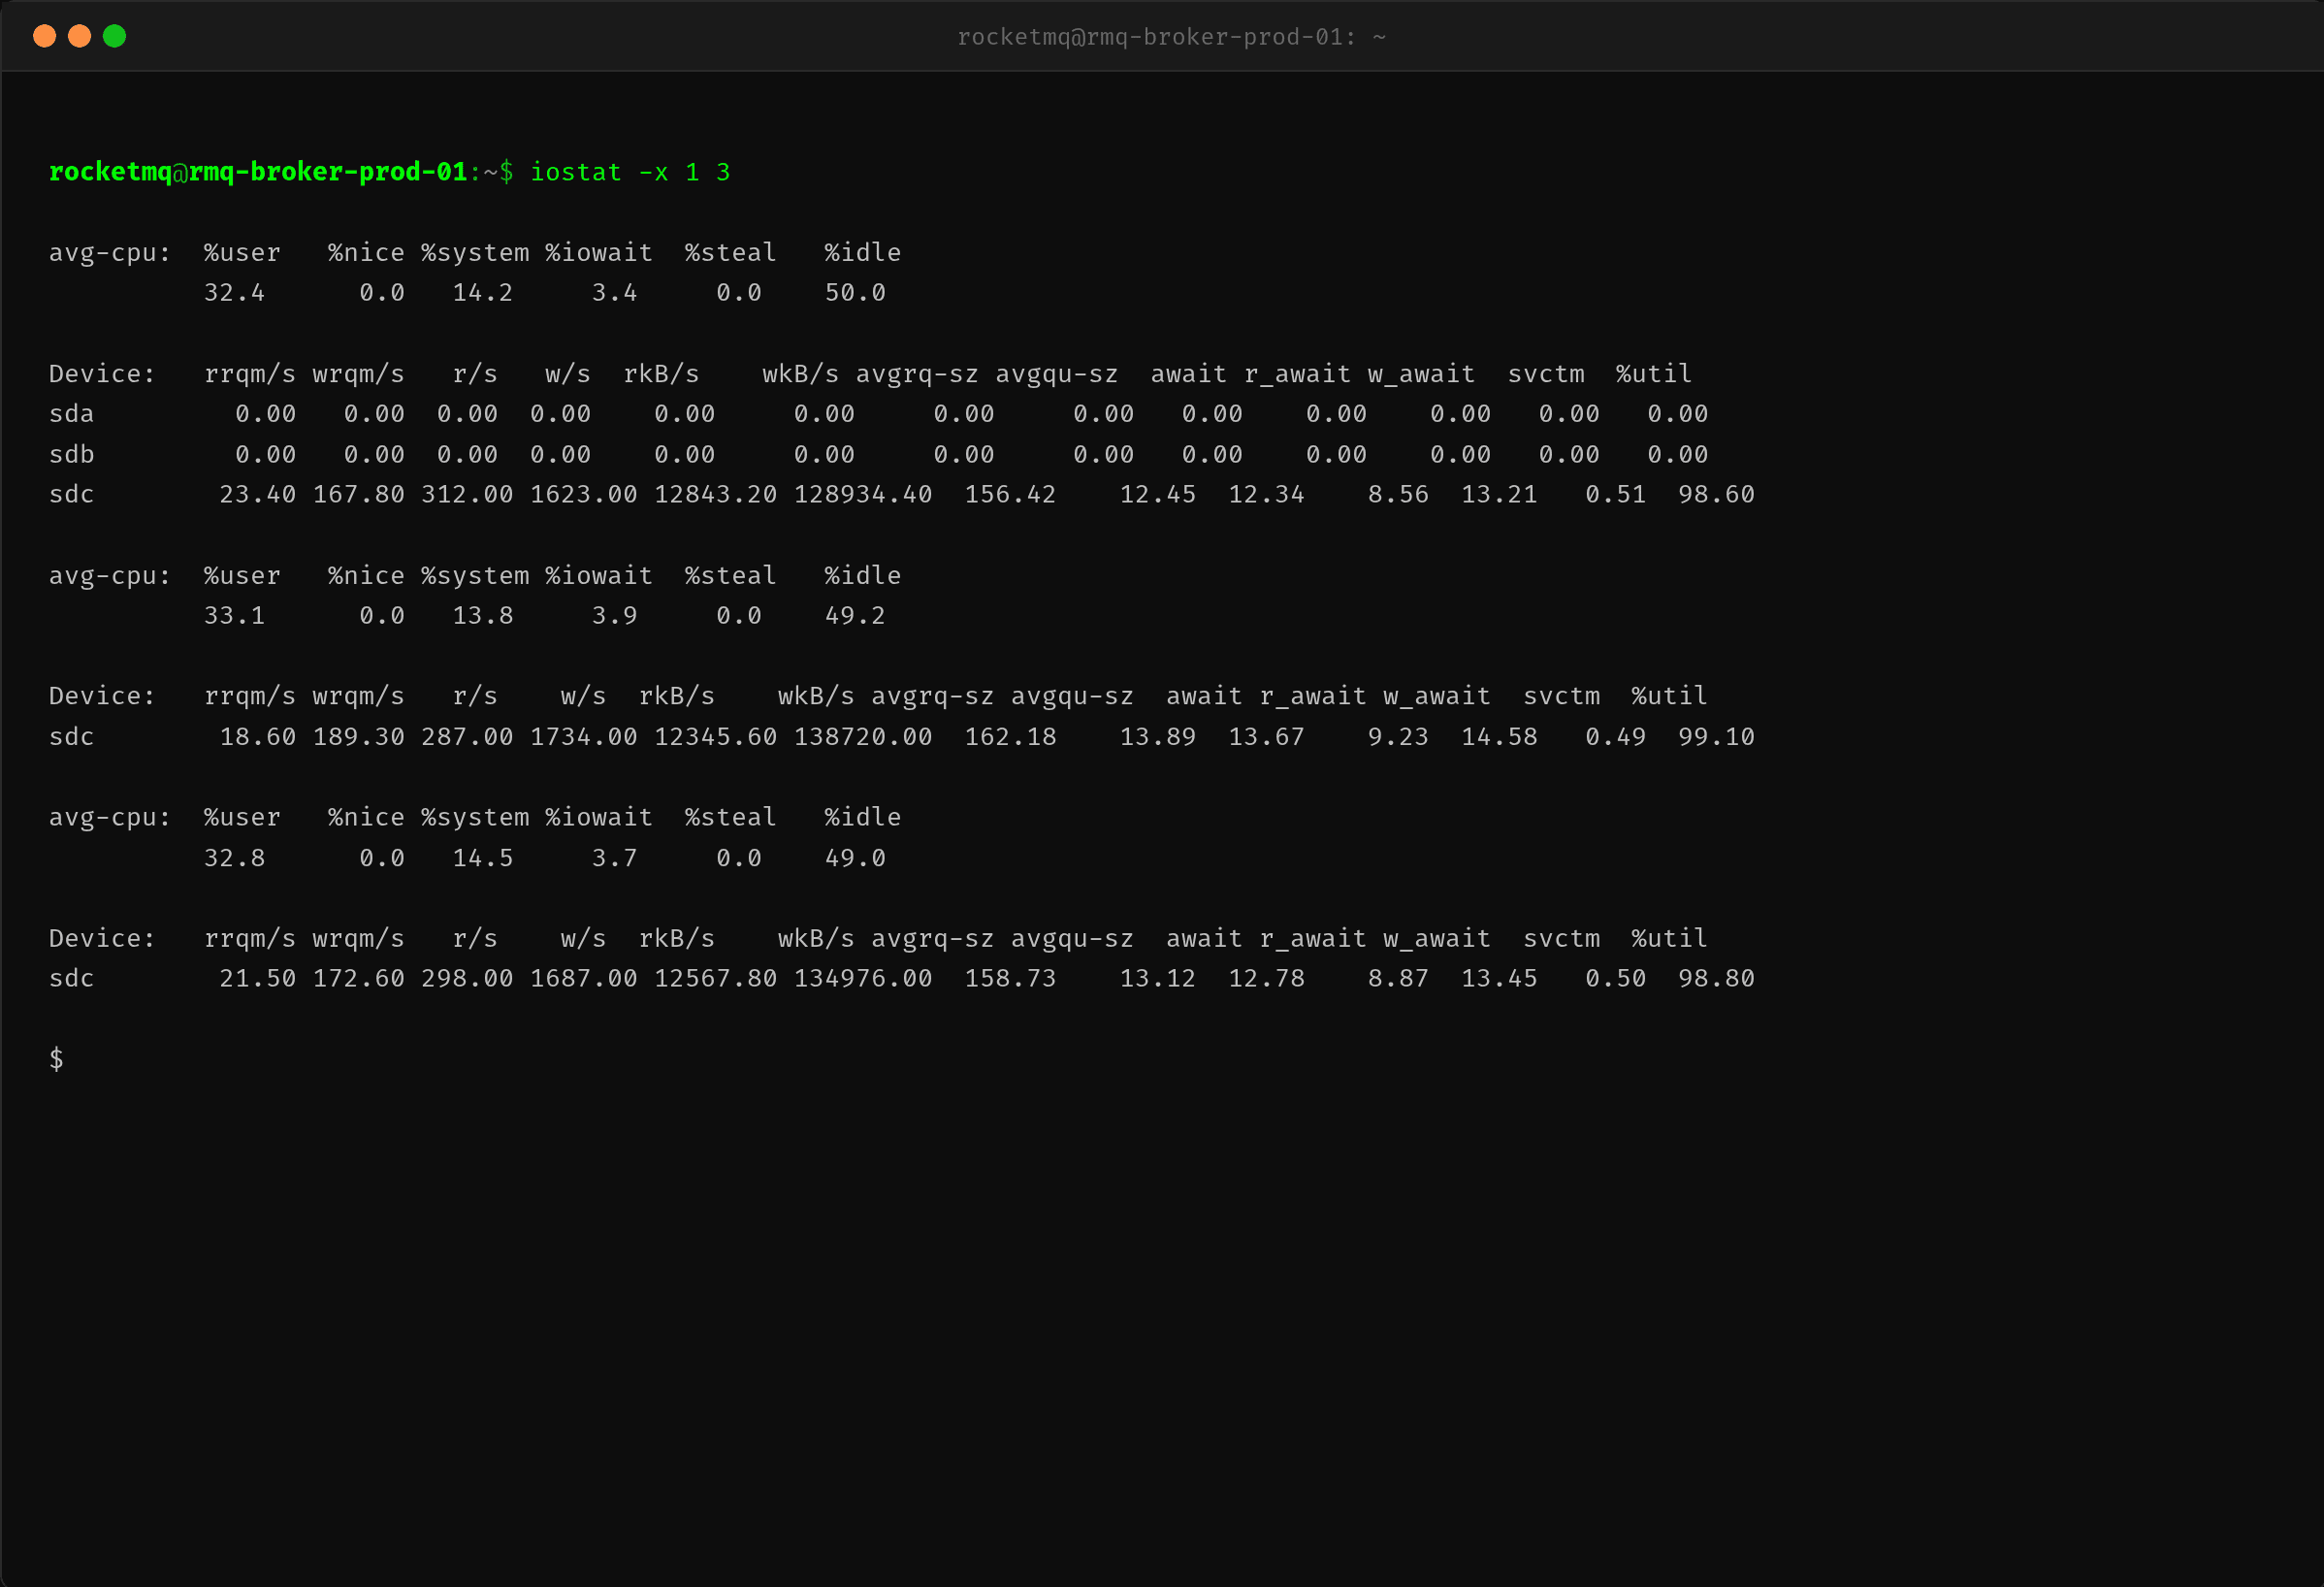Click wkB/s value 134976.00
This screenshot has height=1587, width=2324.
click(863, 979)
